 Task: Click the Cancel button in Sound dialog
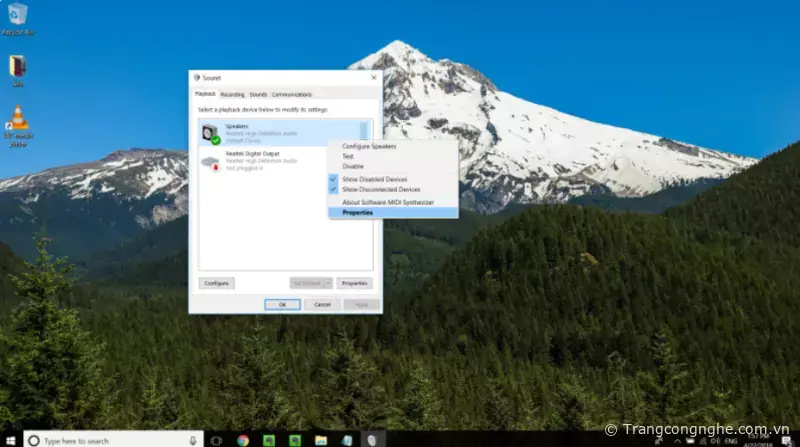pyautogui.click(x=322, y=304)
